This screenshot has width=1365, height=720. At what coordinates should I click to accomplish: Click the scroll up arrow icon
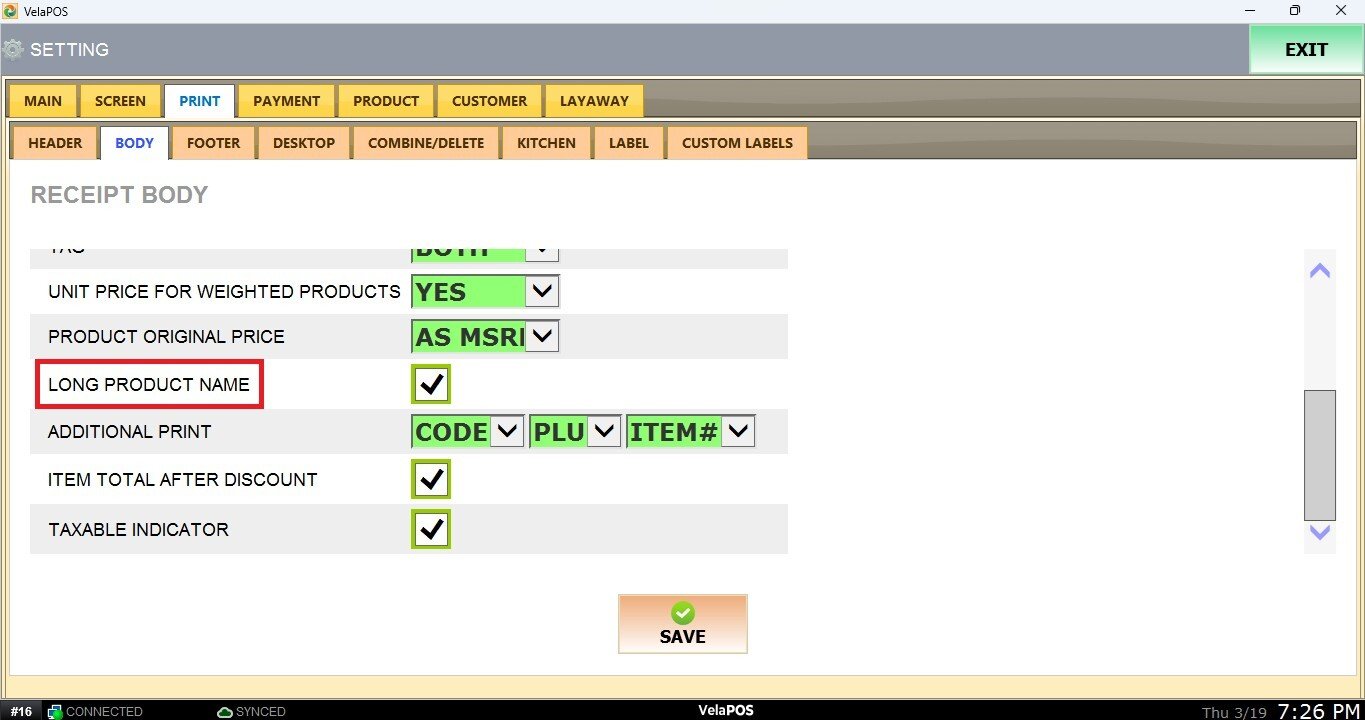tap(1320, 271)
